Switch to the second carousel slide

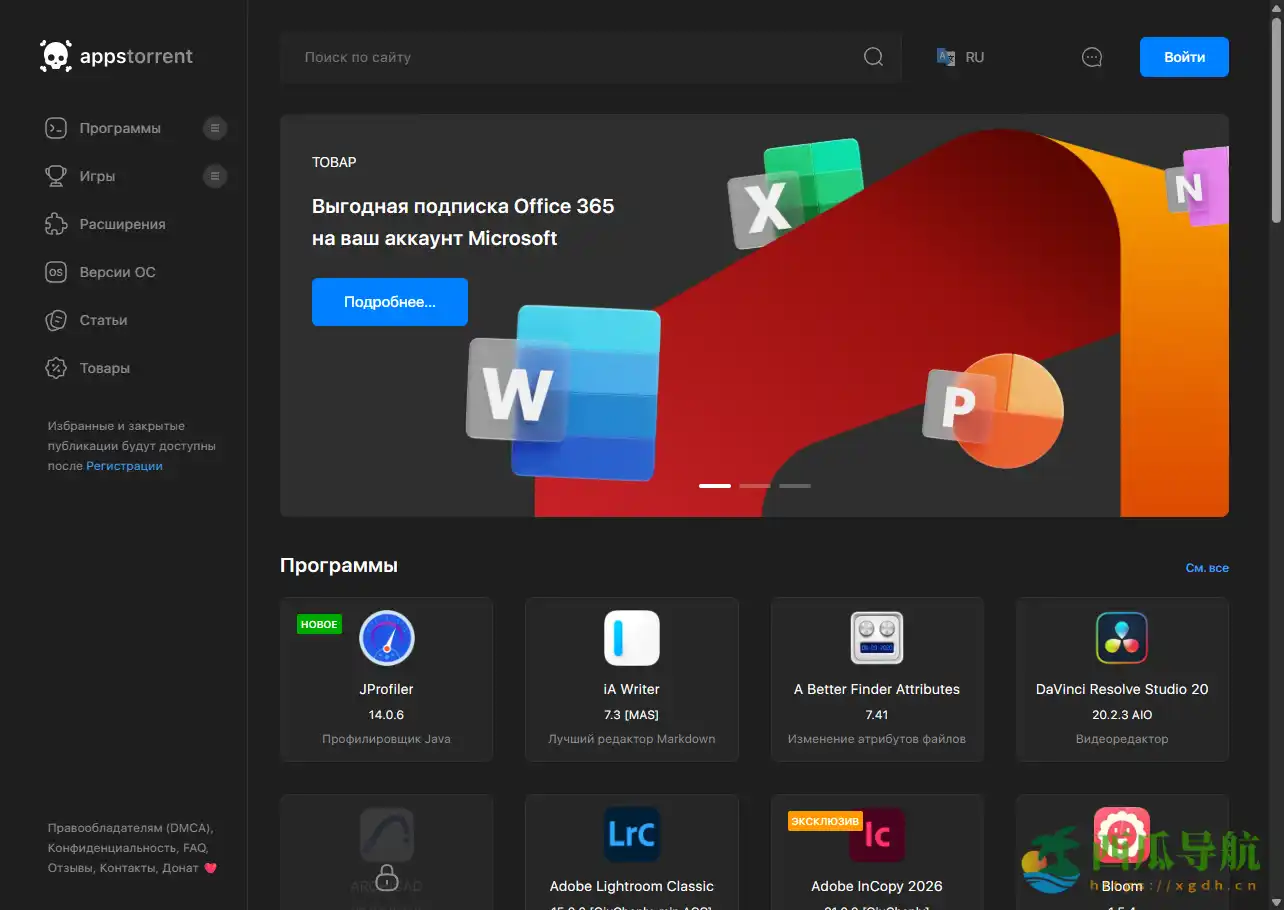(755, 485)
